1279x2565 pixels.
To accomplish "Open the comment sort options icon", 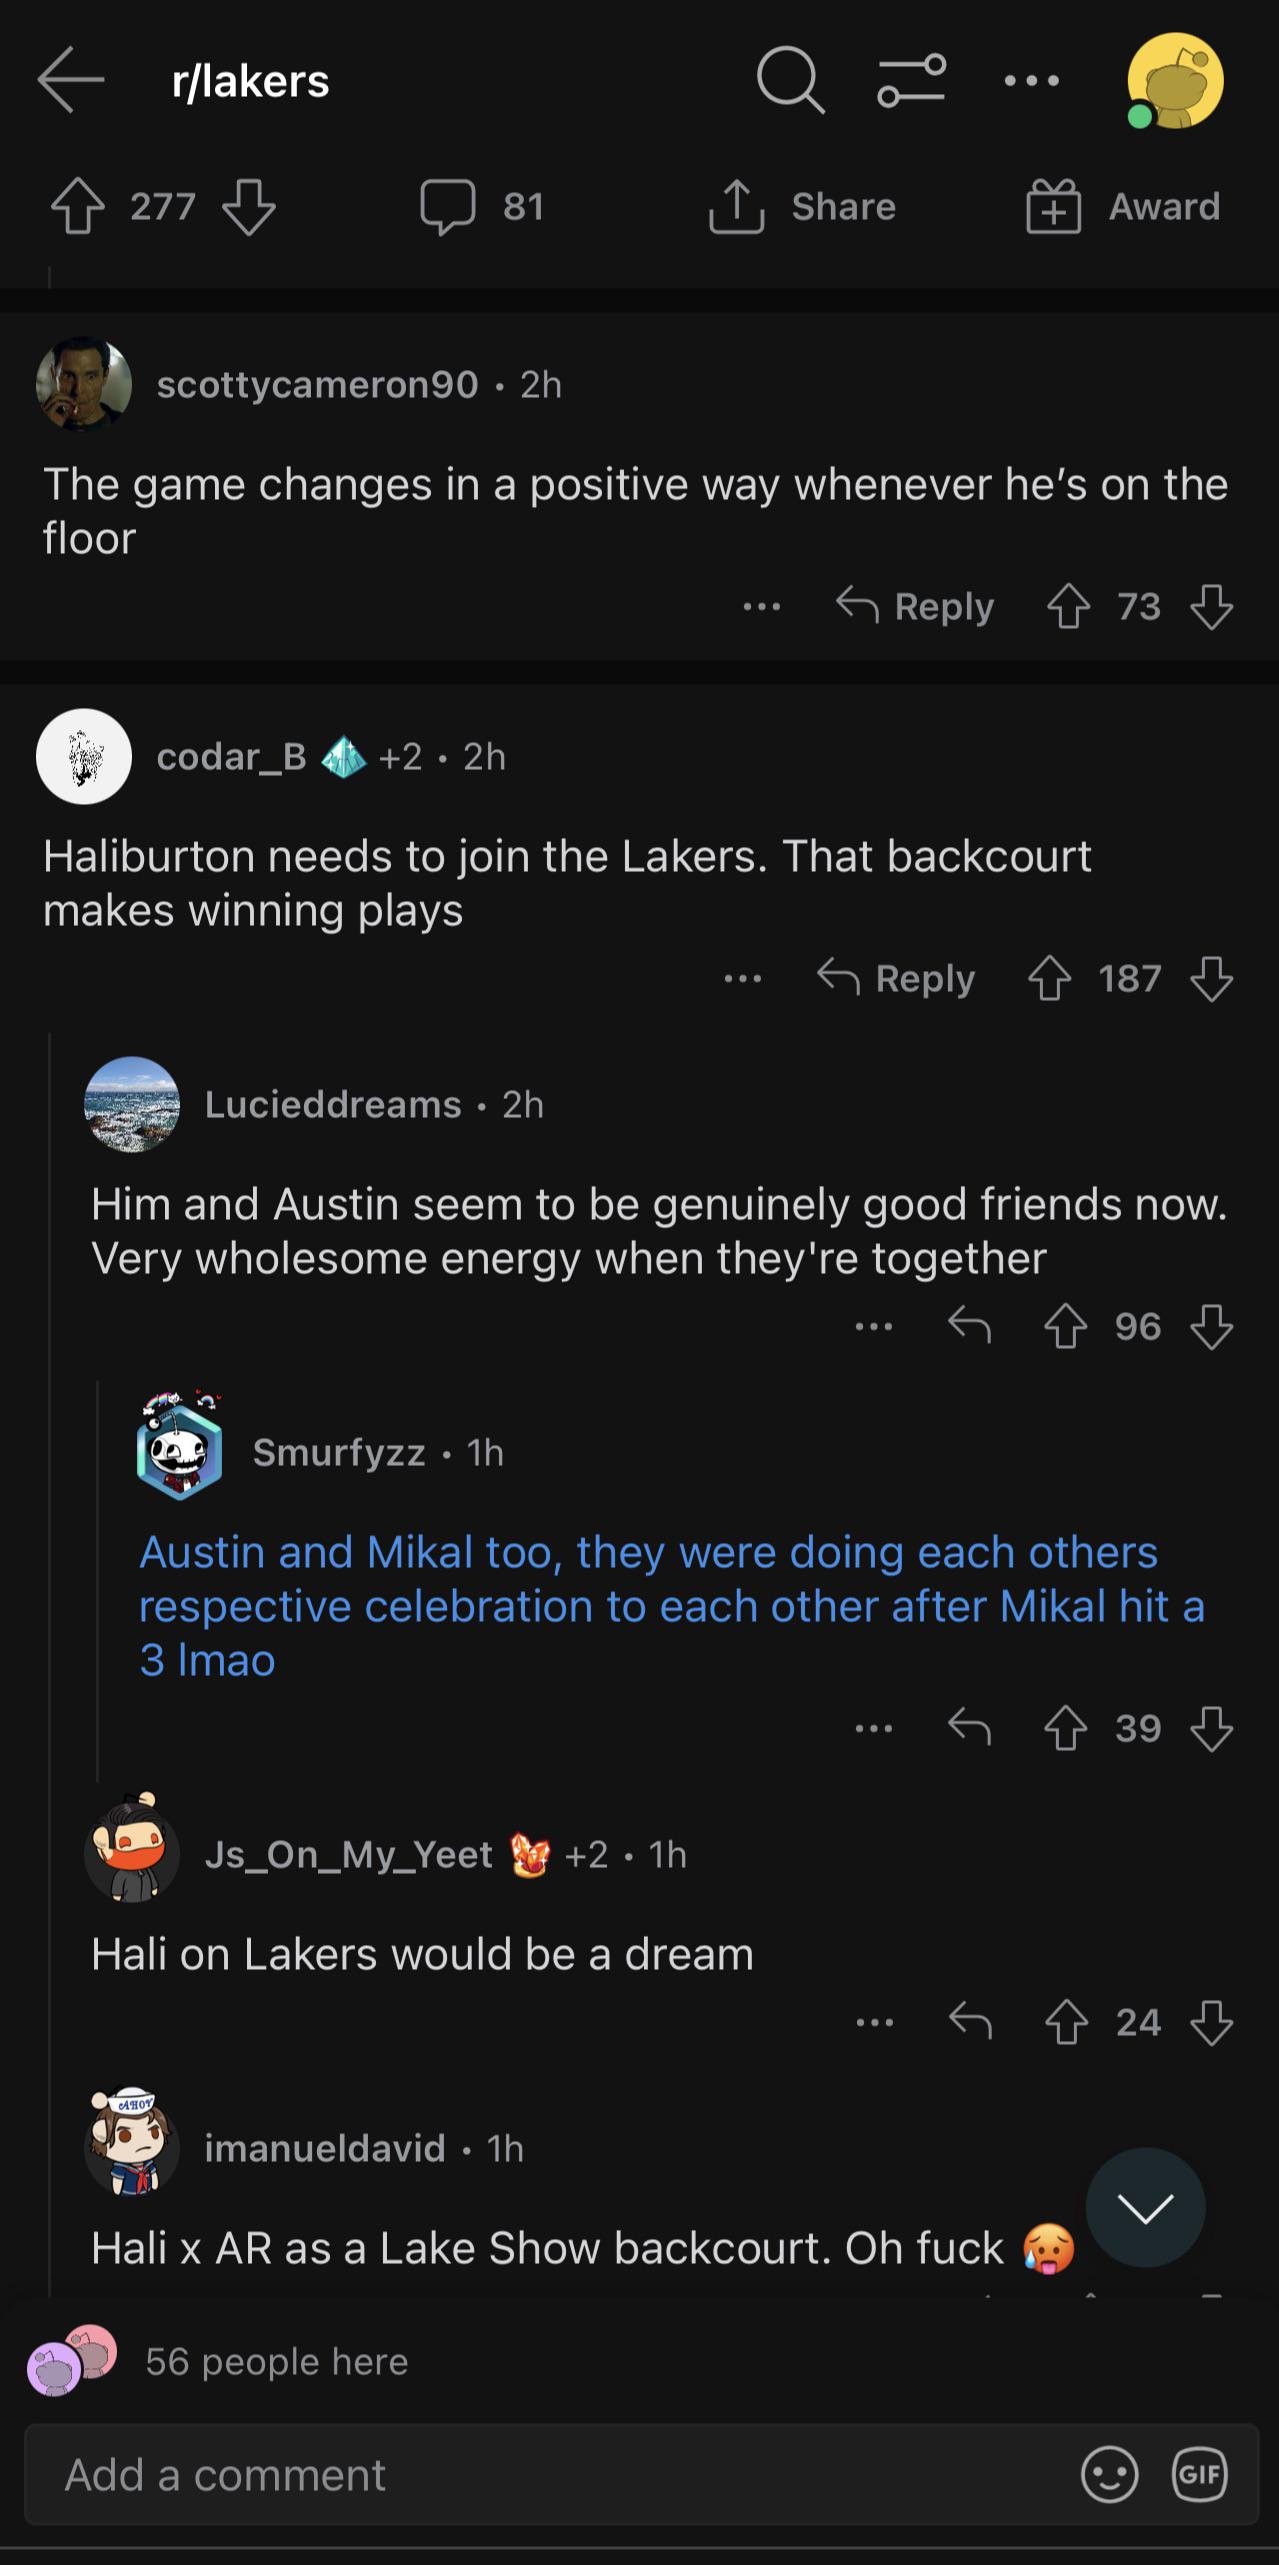I will tap(911, 80).
